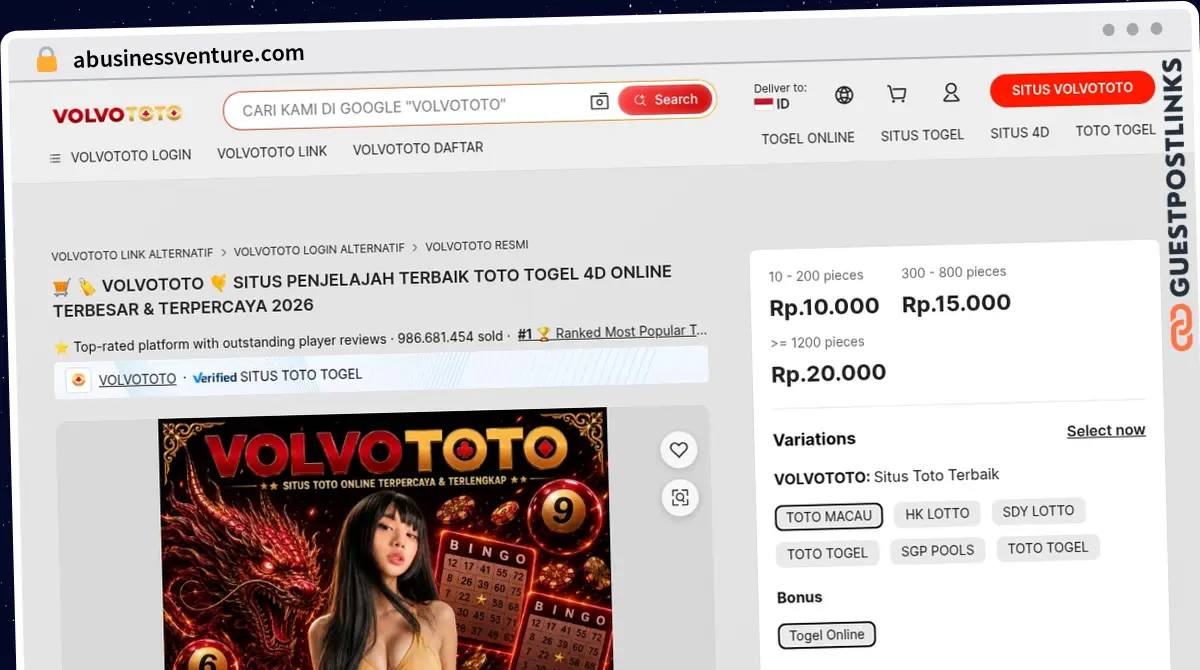Click the SITUS VOLVOTOTO red button
The height and width of the screenshot is (670, 1200).
1072,89
